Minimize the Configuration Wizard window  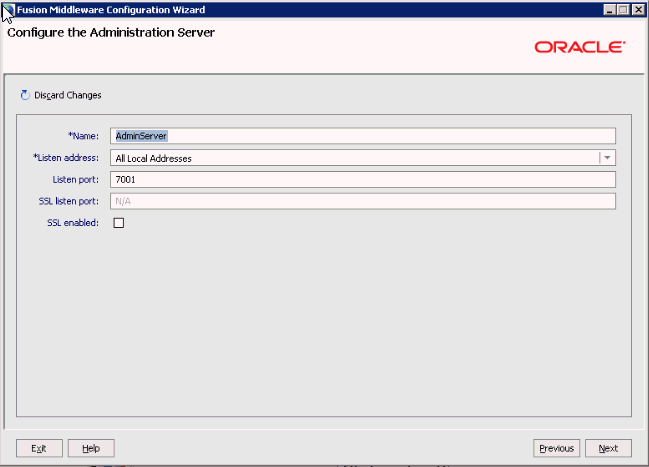tap(609, 10)
